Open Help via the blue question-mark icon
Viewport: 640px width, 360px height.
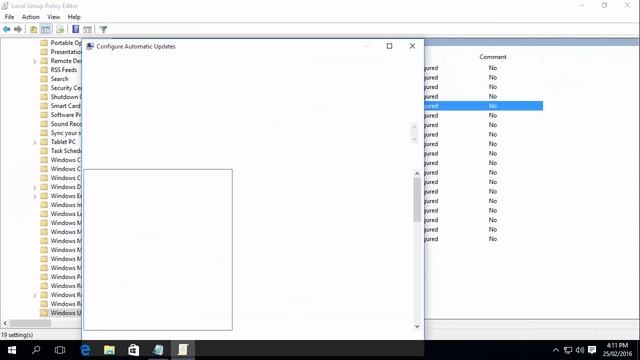[x=76, y=29]
